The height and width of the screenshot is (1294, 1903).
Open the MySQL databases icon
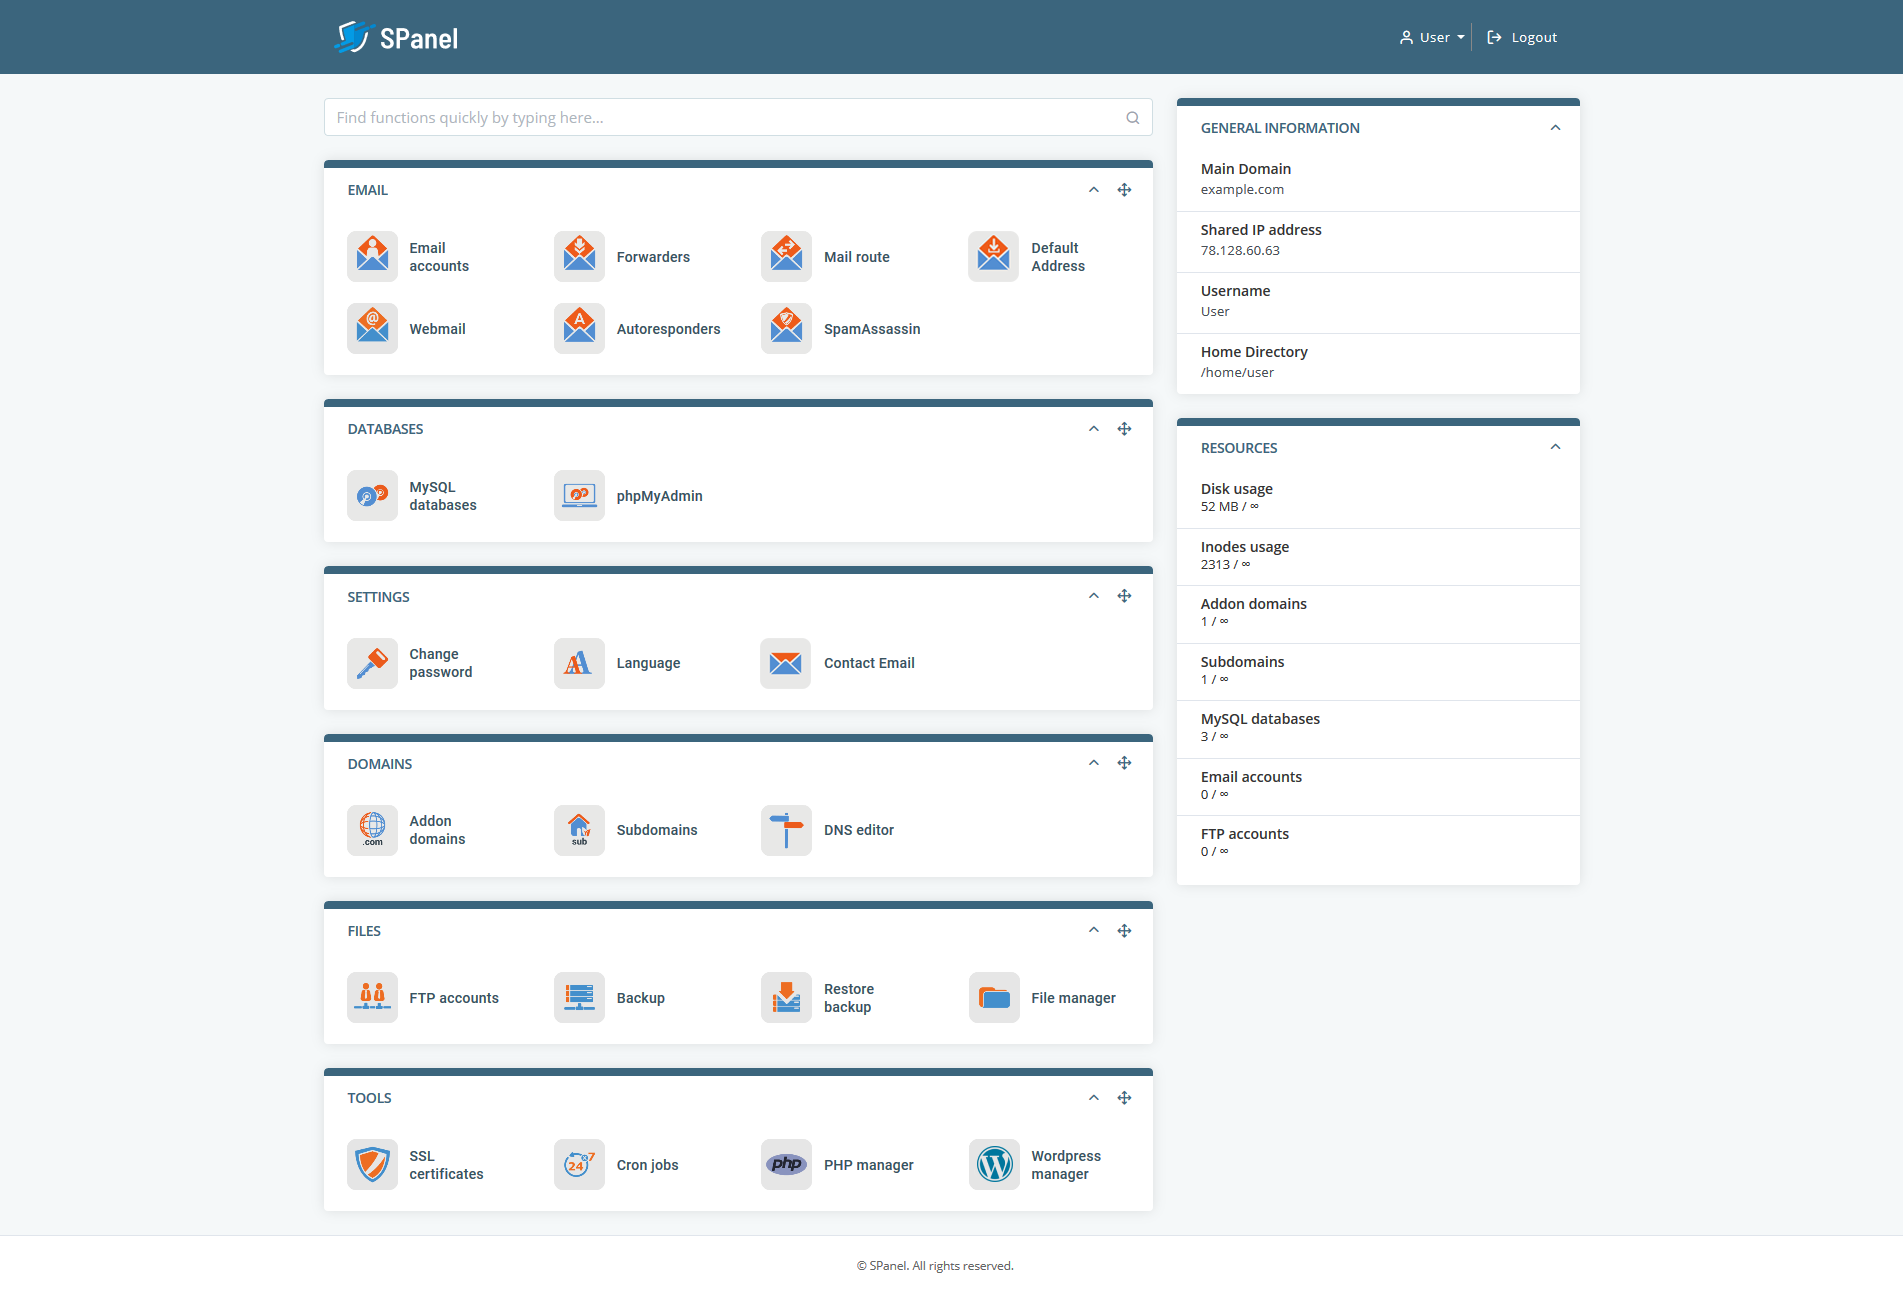[x=372, y=496]
